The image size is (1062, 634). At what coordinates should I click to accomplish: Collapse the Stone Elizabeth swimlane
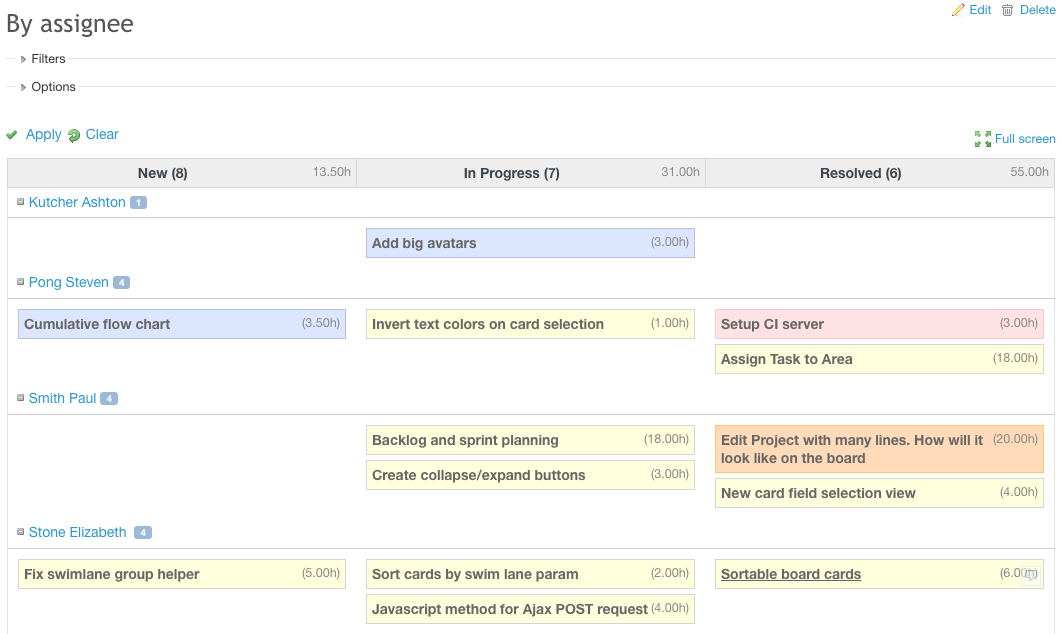(x=19, y=532)
